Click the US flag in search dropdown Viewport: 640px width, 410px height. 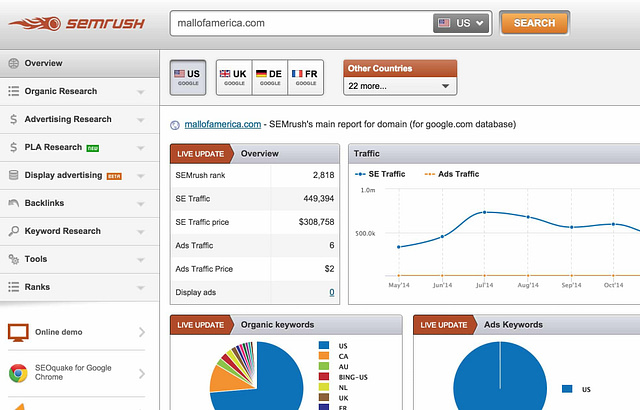click(444, 23)
